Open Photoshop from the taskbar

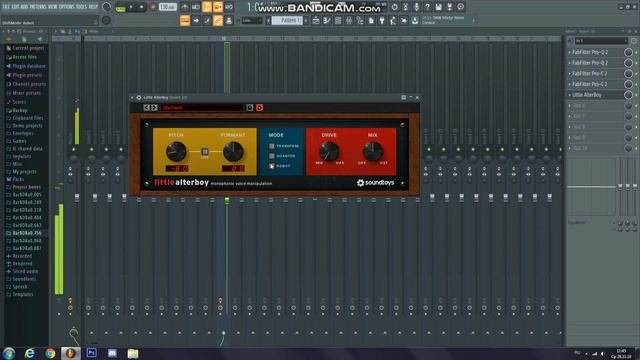pyautogui.click(x=92, y=353)
